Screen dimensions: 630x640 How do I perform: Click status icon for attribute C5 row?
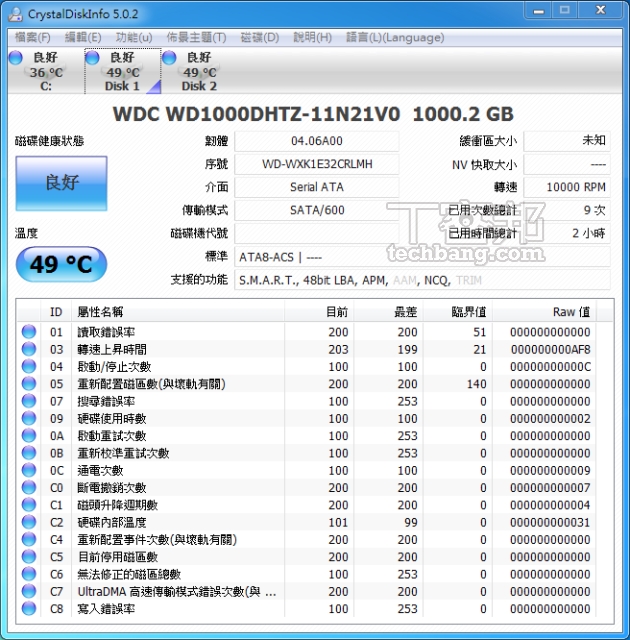coord(29,557)
